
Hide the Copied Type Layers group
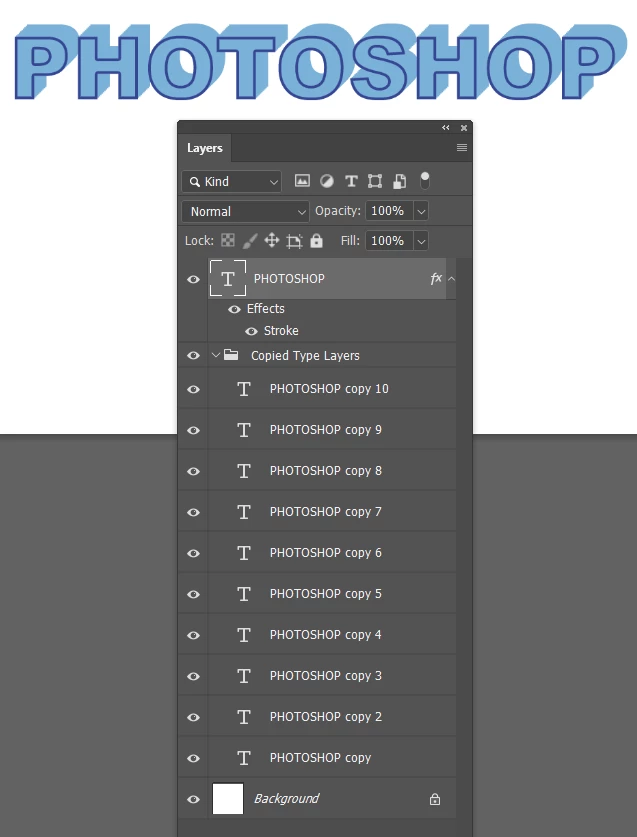pyautogui.click(x=193, y=356)
